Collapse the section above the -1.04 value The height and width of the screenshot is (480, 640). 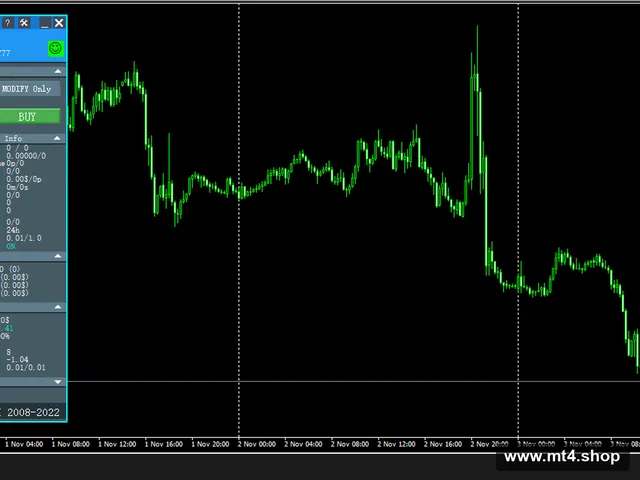[x=58, y=307]
